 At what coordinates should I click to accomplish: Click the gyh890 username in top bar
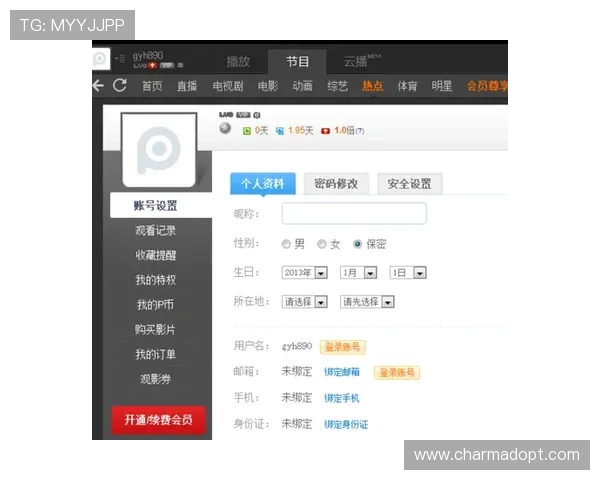click(148, 56)
